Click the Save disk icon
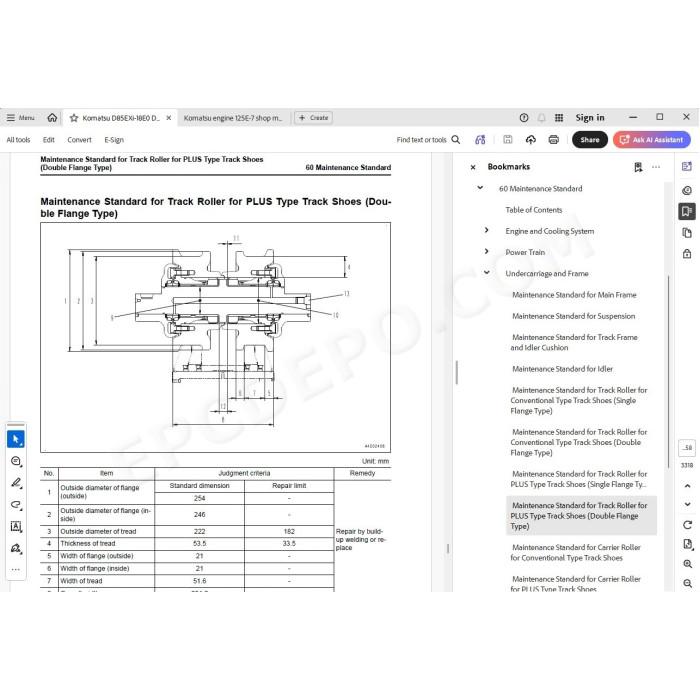This screenshot has height=700, width=700. [x=508, y=139]
